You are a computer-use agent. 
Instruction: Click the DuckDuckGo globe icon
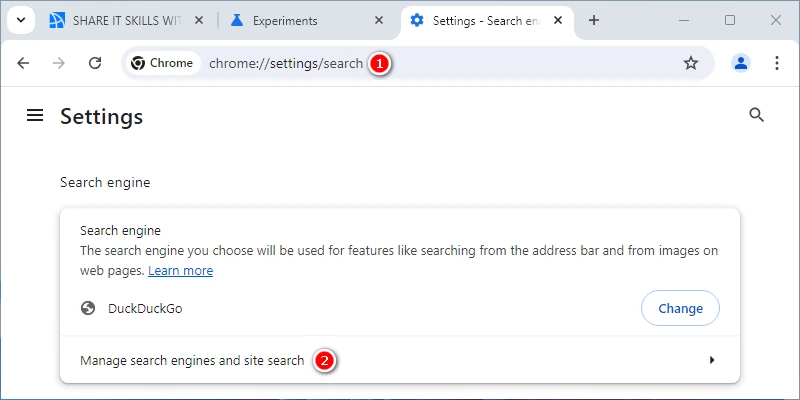(x=88, y=308)
